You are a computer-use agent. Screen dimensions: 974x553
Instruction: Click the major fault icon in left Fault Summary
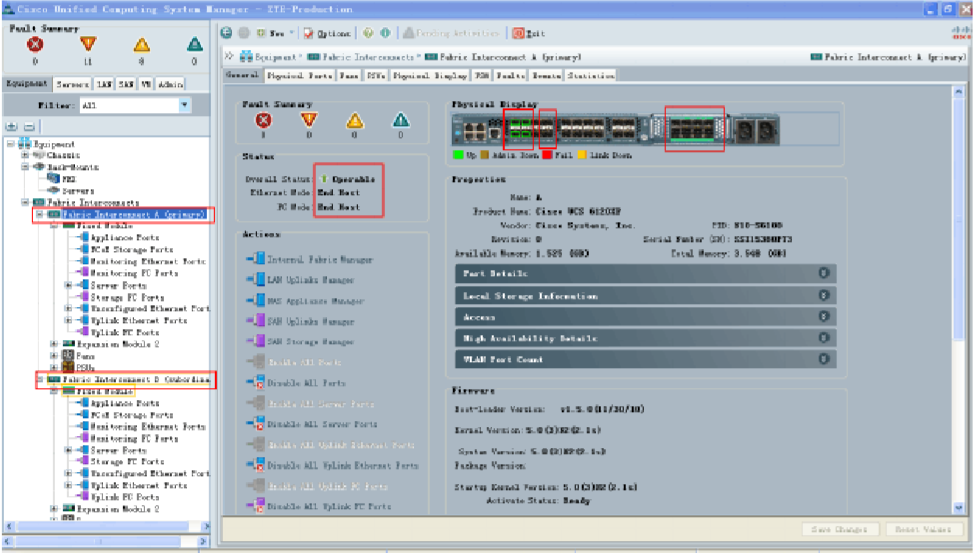88,44
